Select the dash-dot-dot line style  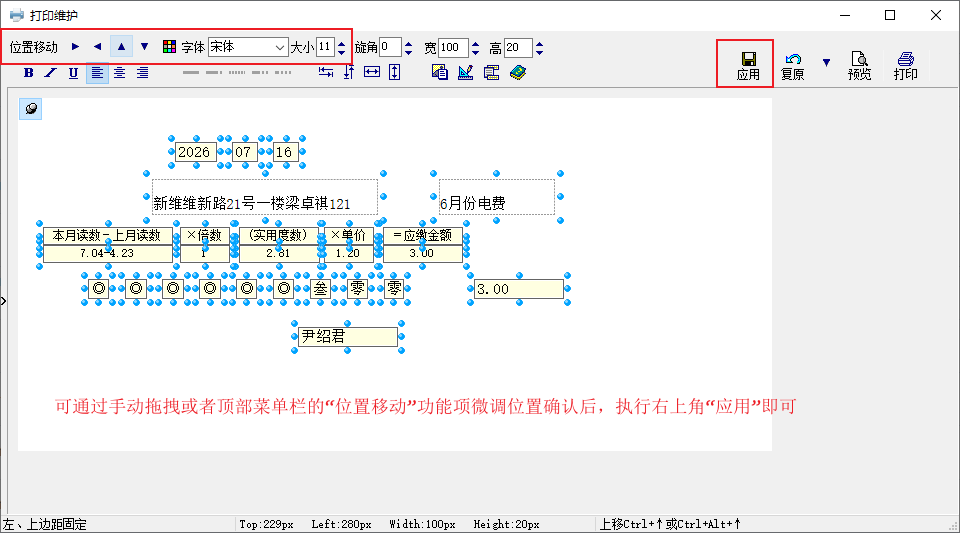(260, 72)
